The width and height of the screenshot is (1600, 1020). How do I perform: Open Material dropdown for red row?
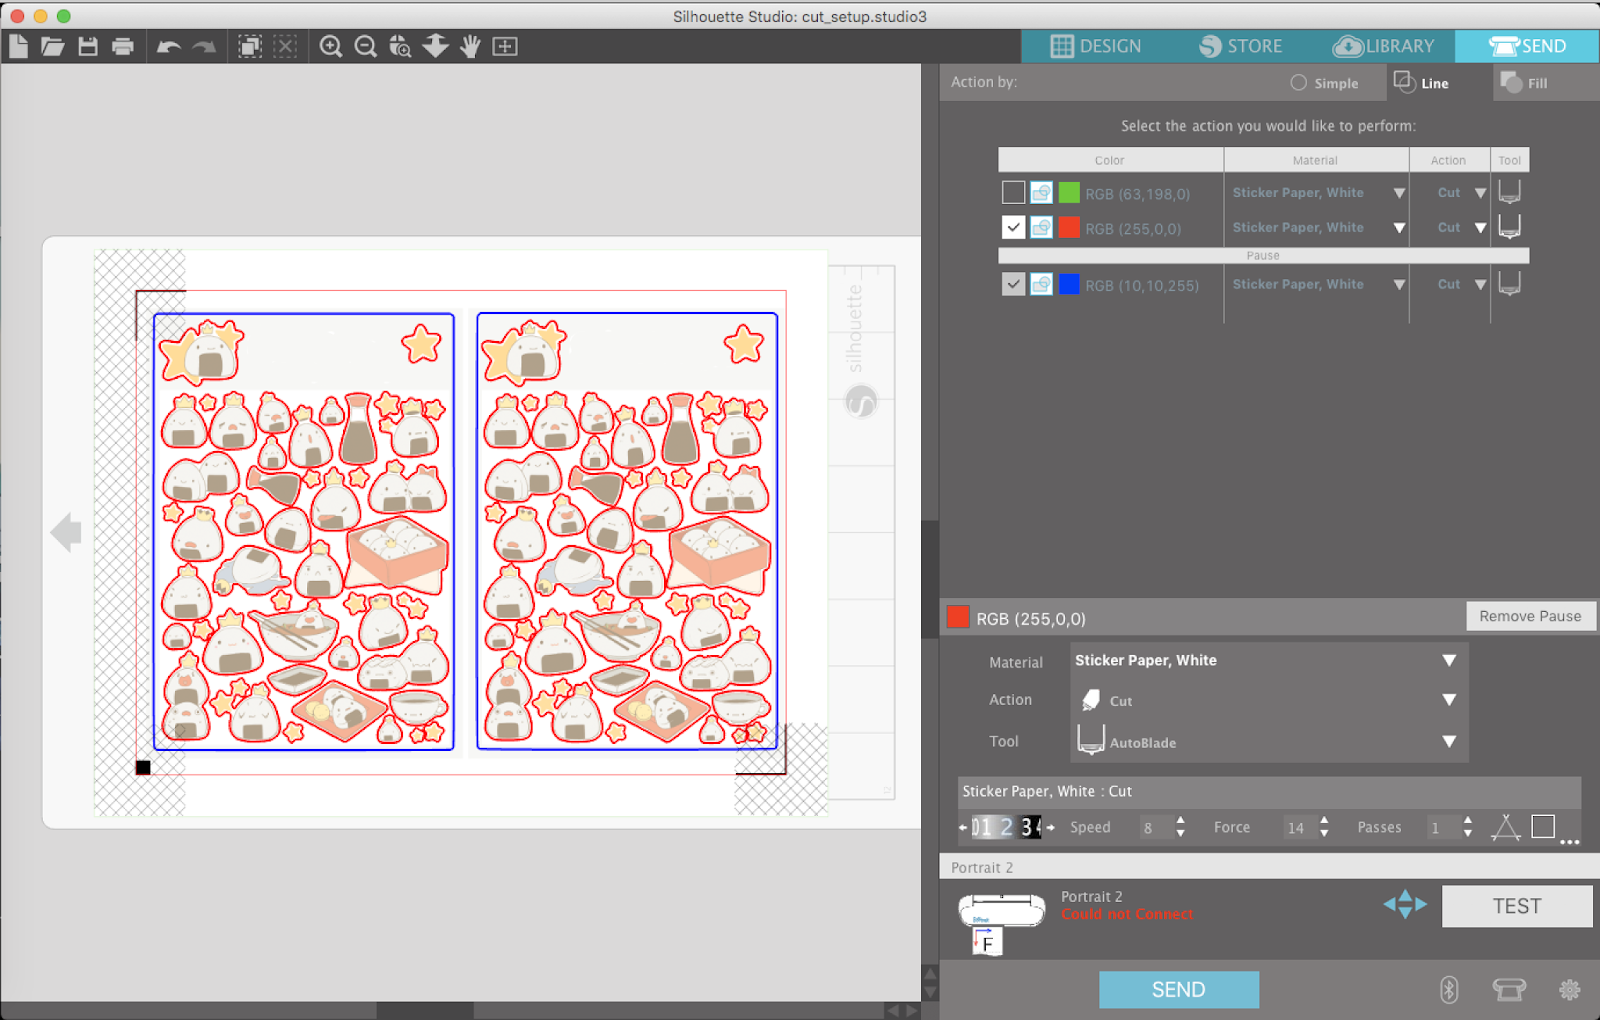click(1399, 228)
